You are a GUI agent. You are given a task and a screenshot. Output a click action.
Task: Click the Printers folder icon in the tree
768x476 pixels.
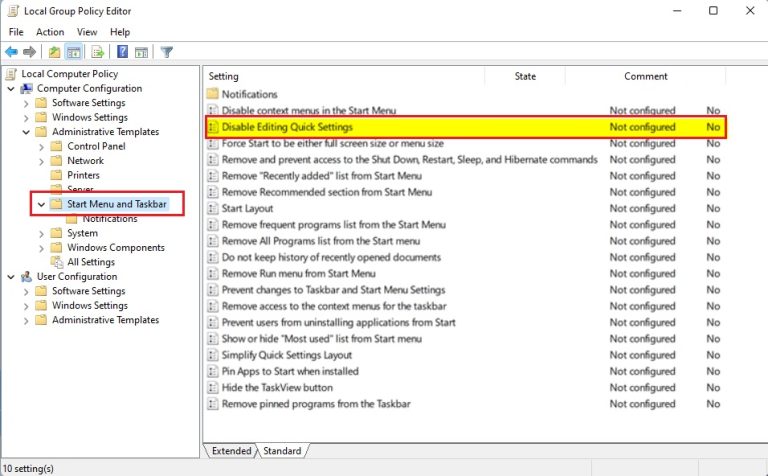[57, 175]
